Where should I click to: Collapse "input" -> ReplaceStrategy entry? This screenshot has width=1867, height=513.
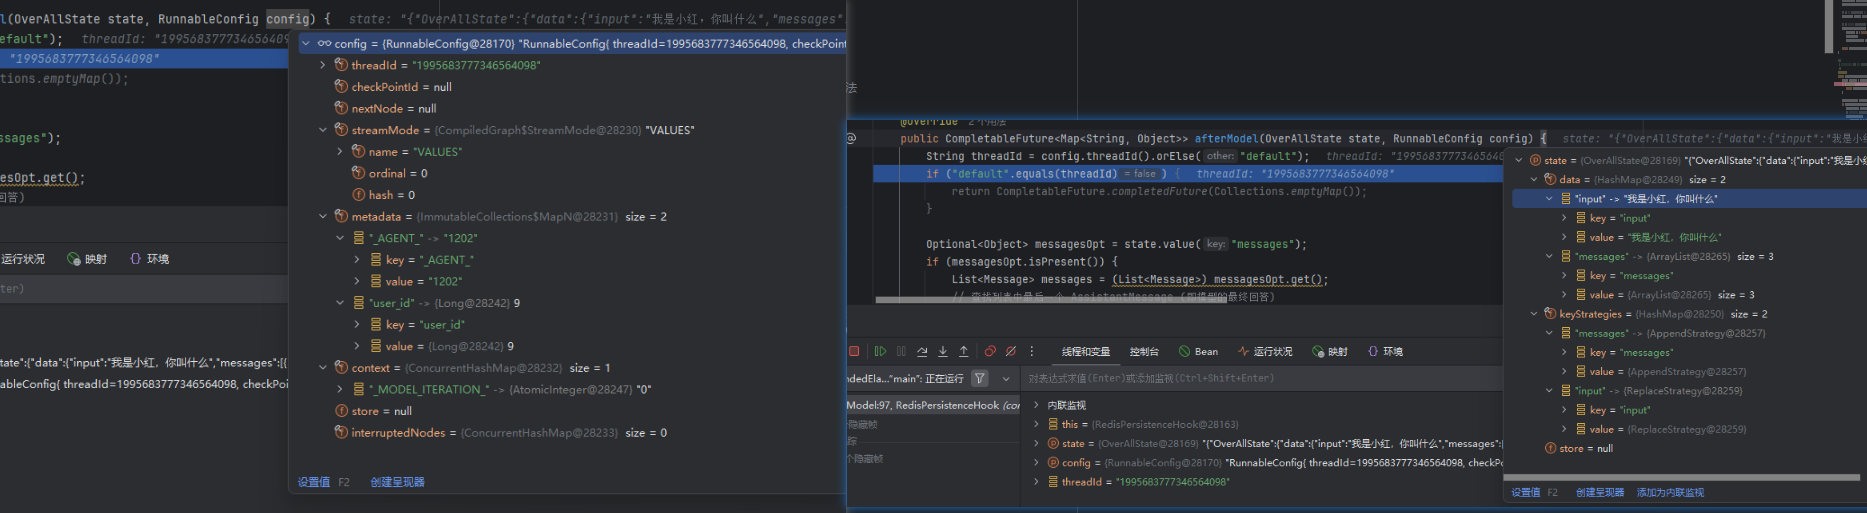point(1549,391)
